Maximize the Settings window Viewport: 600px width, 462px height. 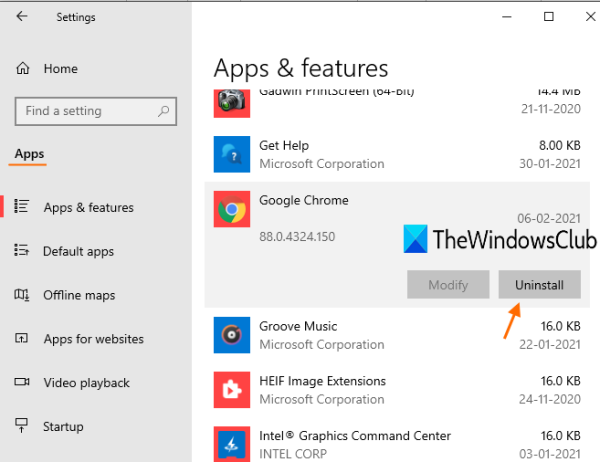click(548, 17)
